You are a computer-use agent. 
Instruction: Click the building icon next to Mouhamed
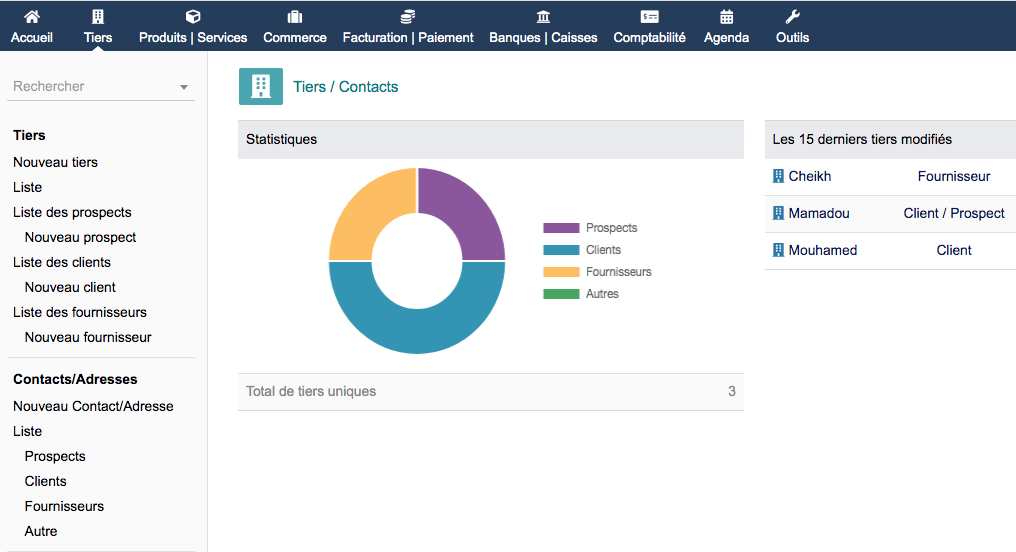778,250
